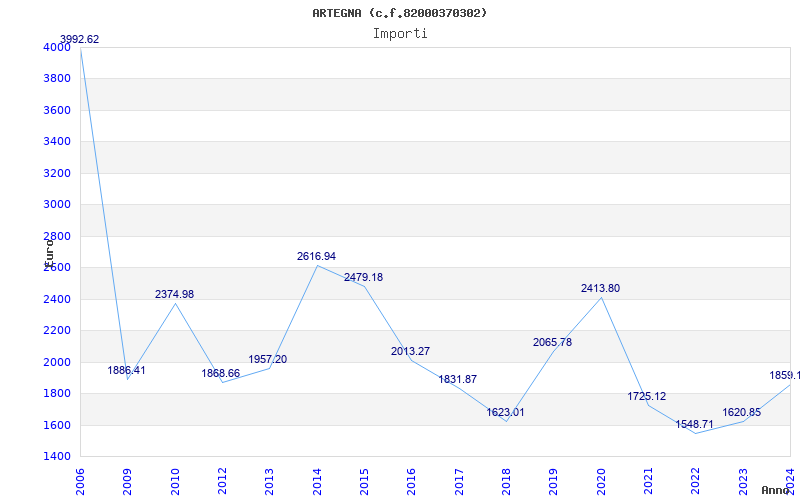800x500 pixels.
Task: Click the y-axis value 3600
Action: pyautogui.click(x=57, y=110)
